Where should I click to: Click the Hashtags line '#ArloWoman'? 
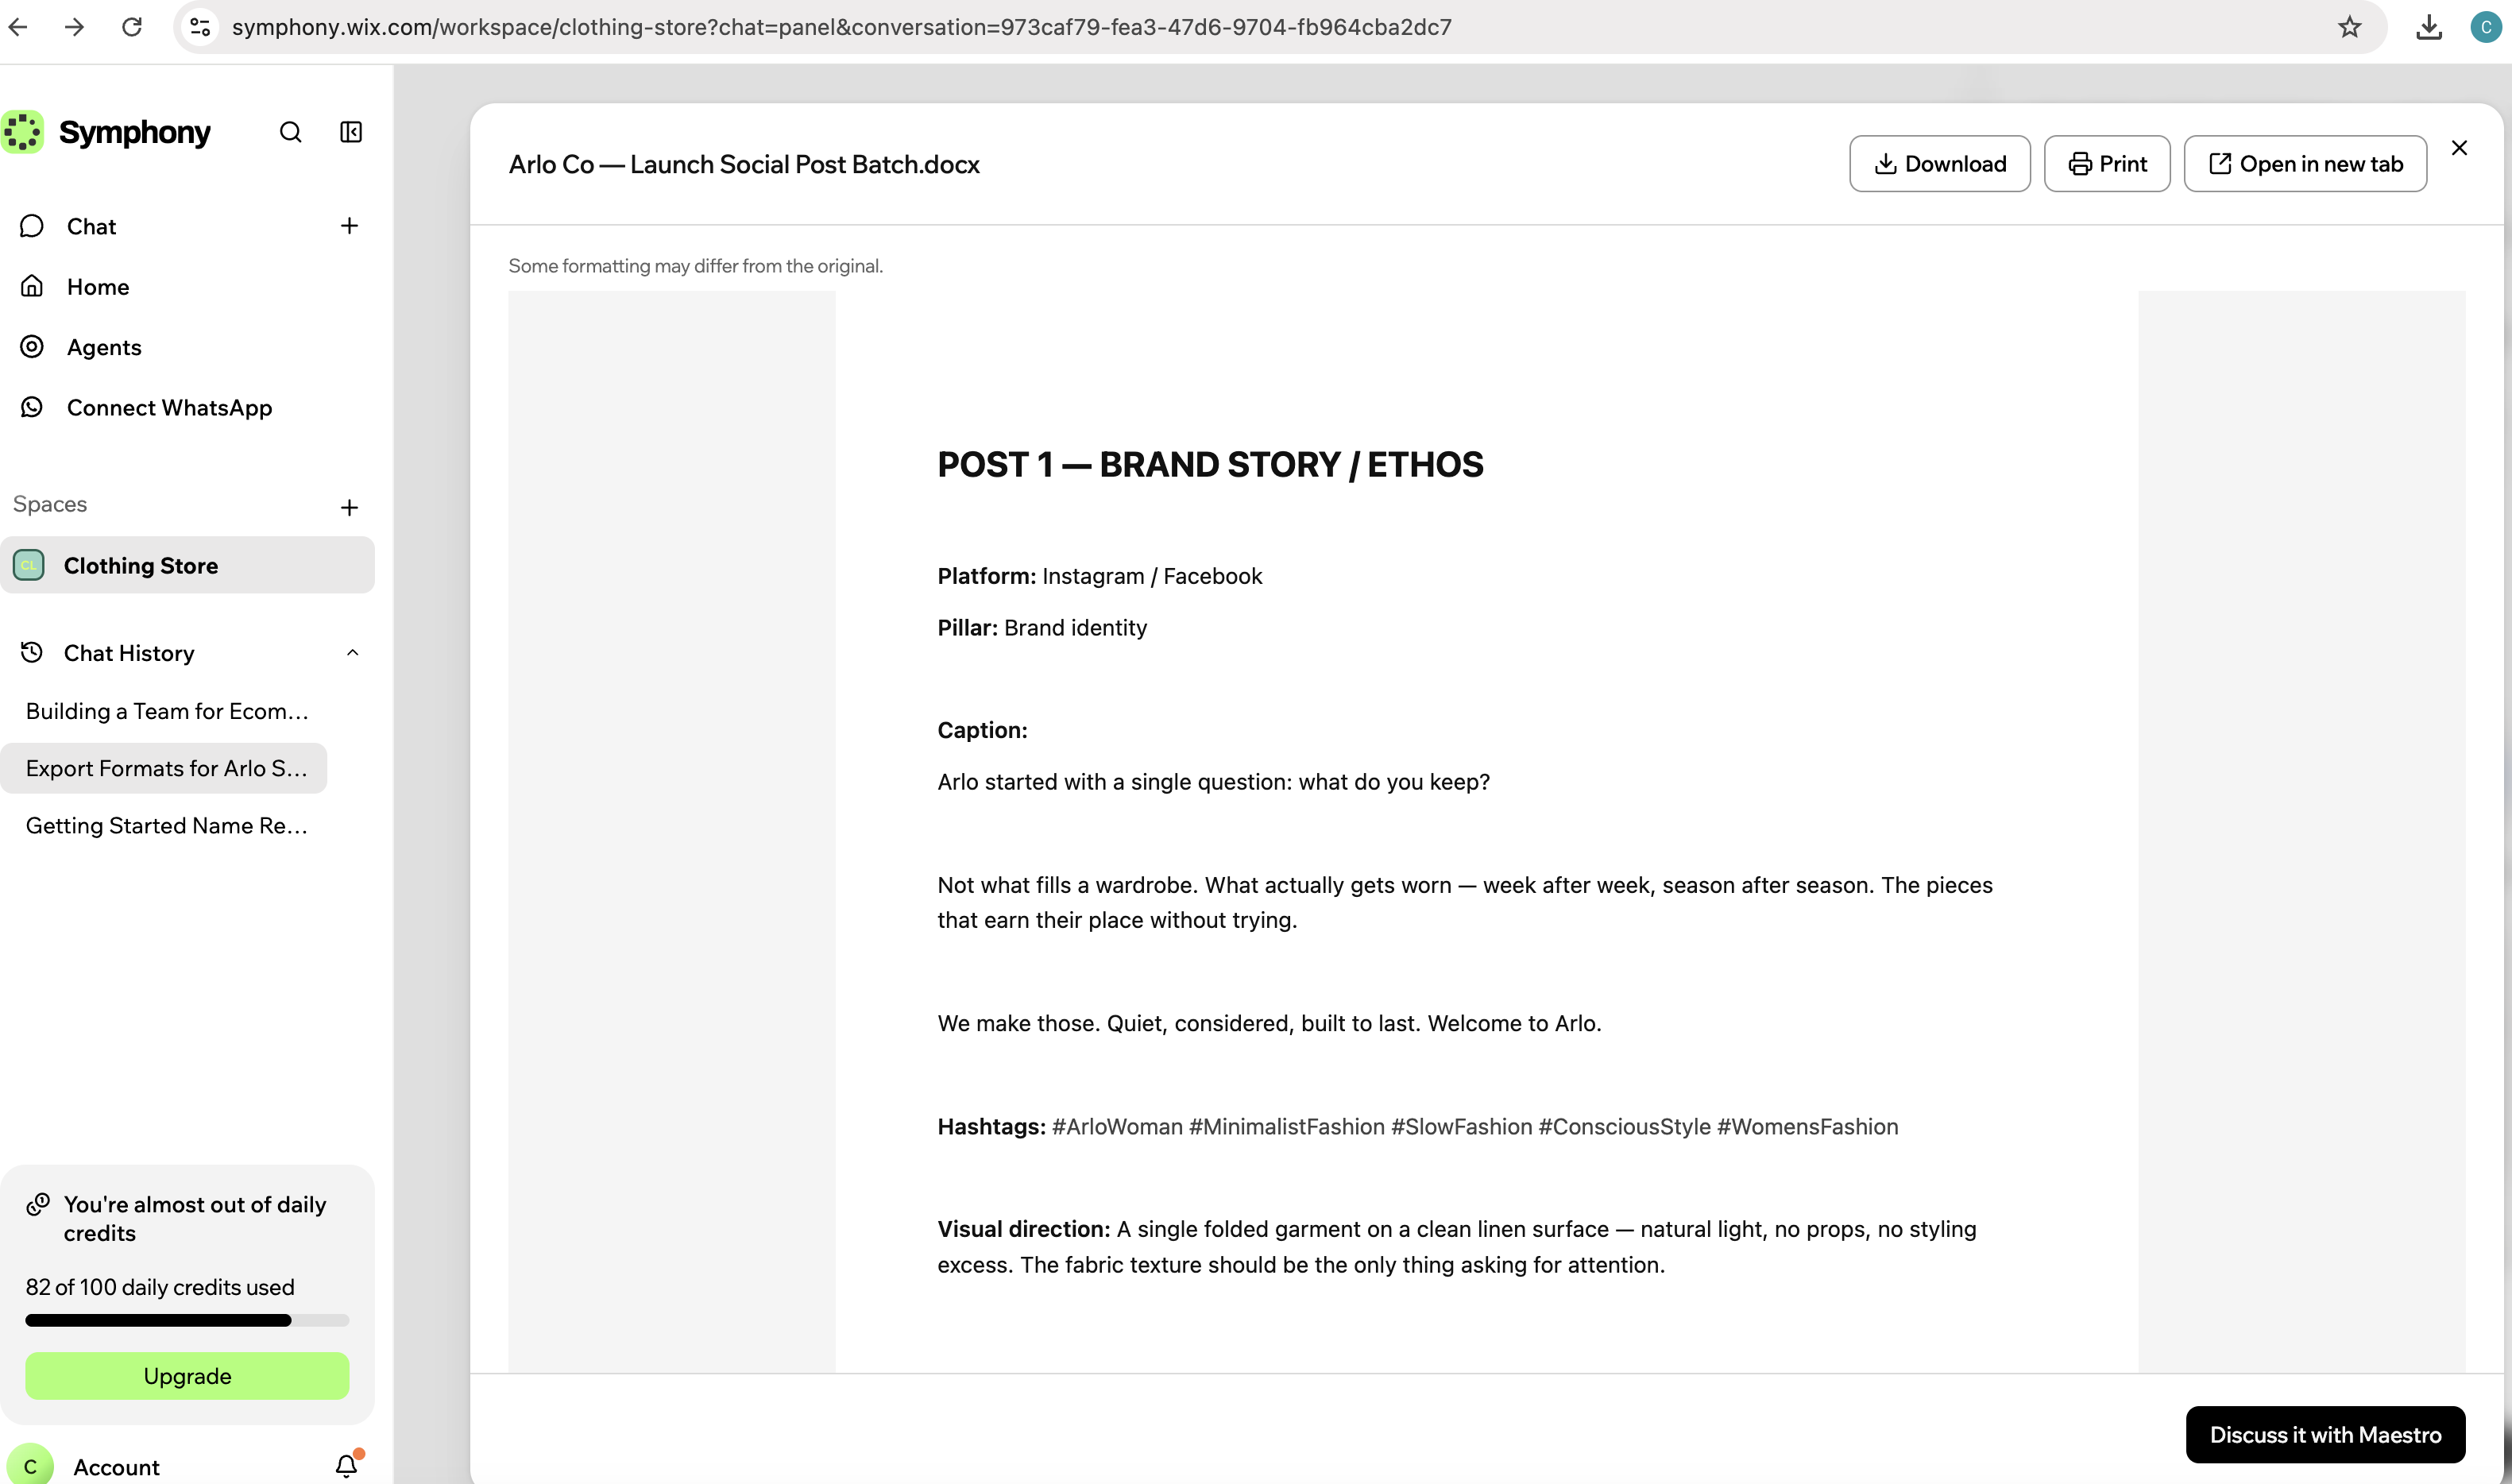(1417, 1126)
